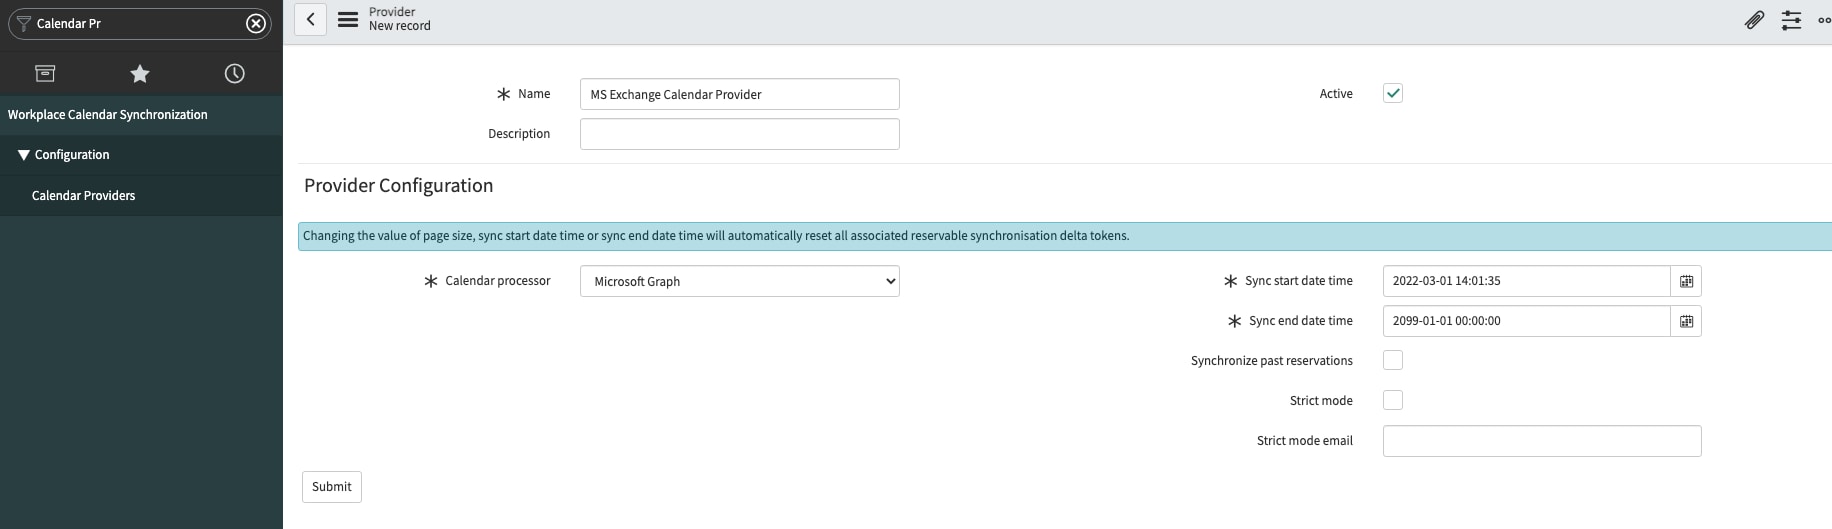
Task: Show favorites via the star icon
Action: 140,73
